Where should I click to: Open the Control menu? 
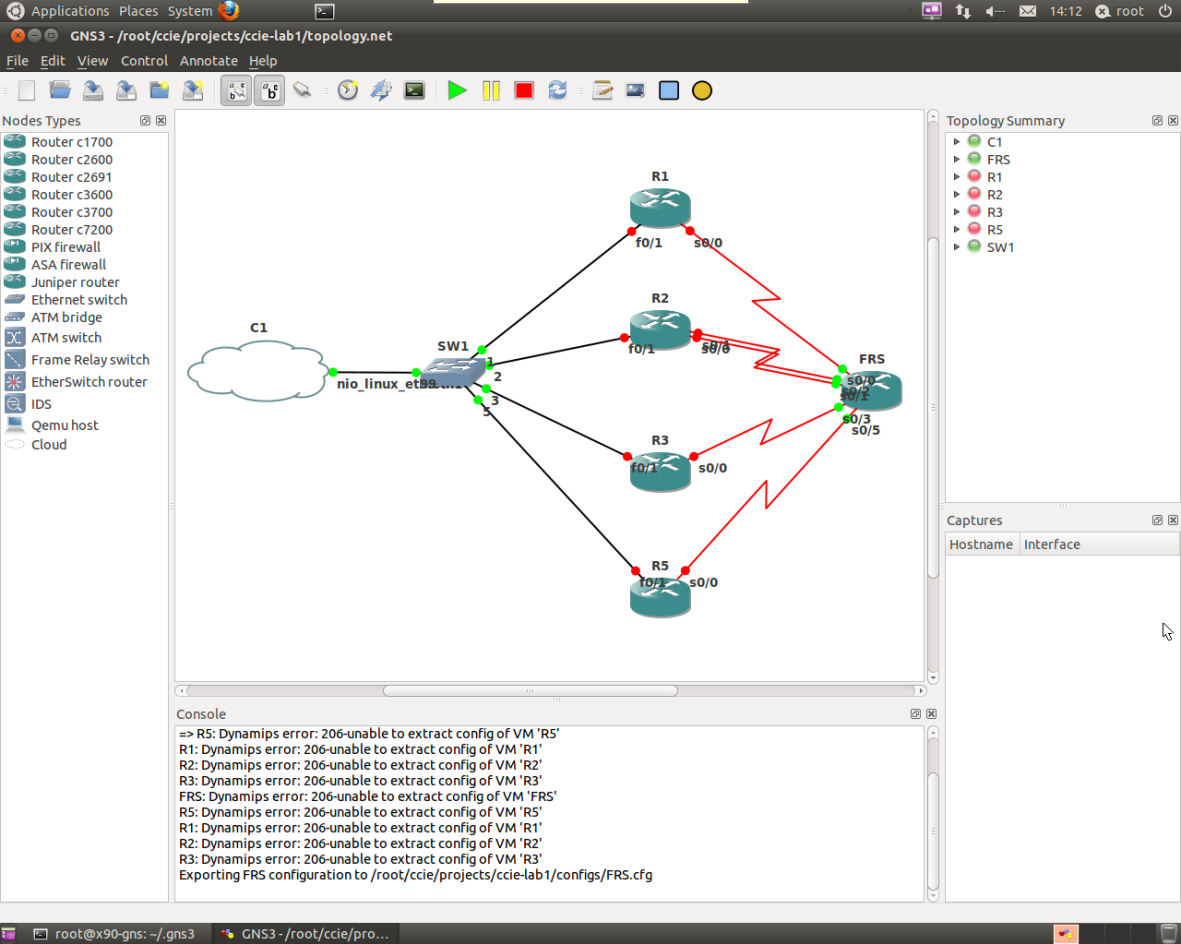click(x=144, y=61)
